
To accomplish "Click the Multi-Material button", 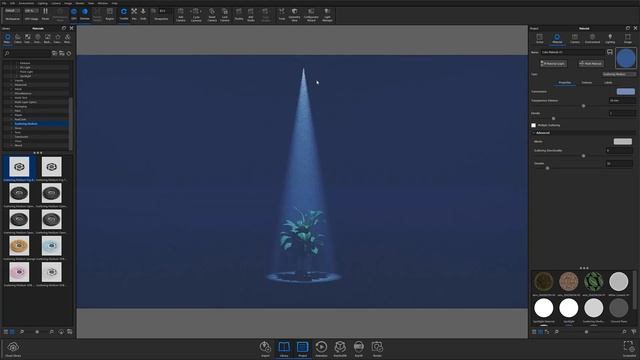I will [591, 64].
